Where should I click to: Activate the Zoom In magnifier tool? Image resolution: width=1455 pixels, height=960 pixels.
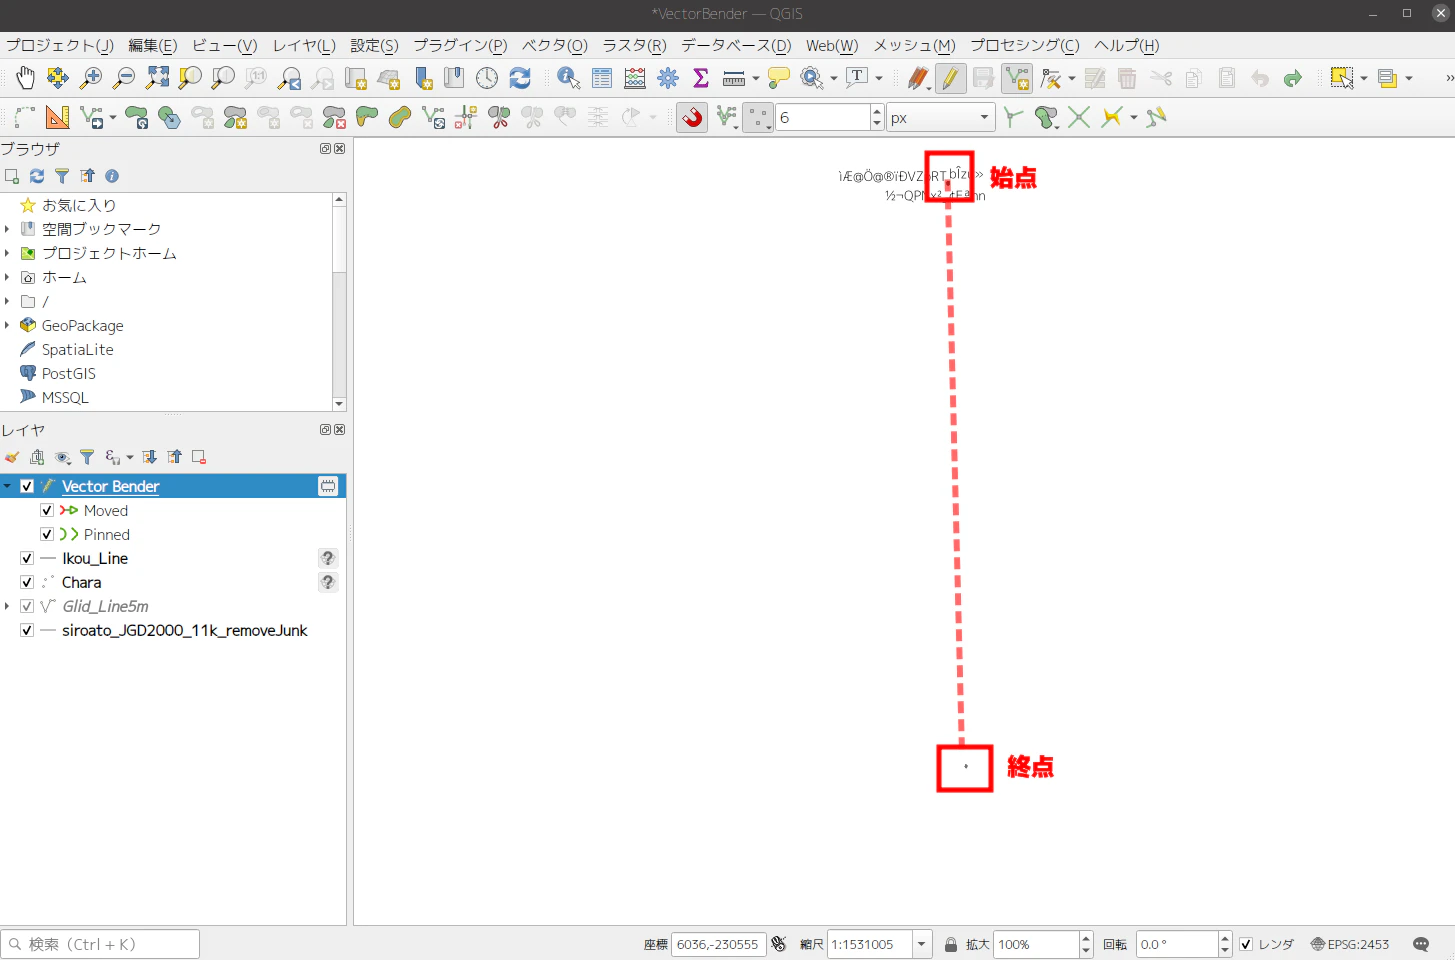tap(91, 78)
